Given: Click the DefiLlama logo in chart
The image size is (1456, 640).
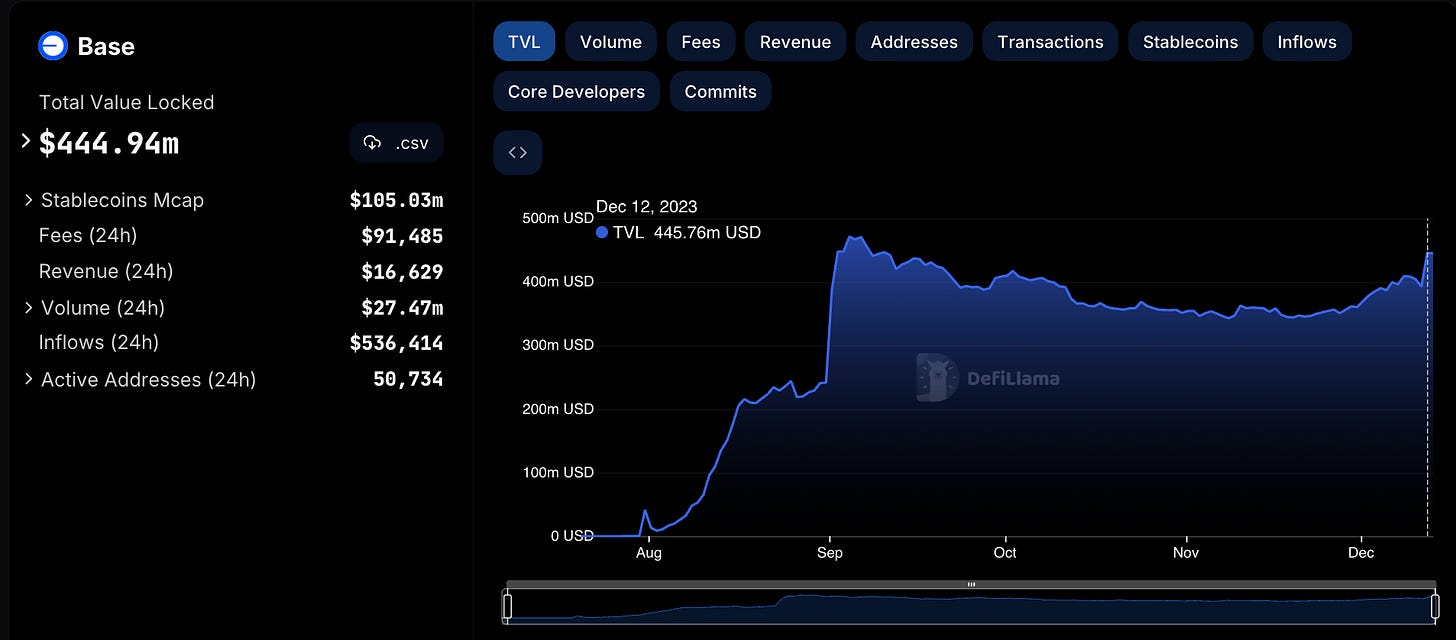Looking at the screenshot, I should pyautogui.click(x=988, y=378).
